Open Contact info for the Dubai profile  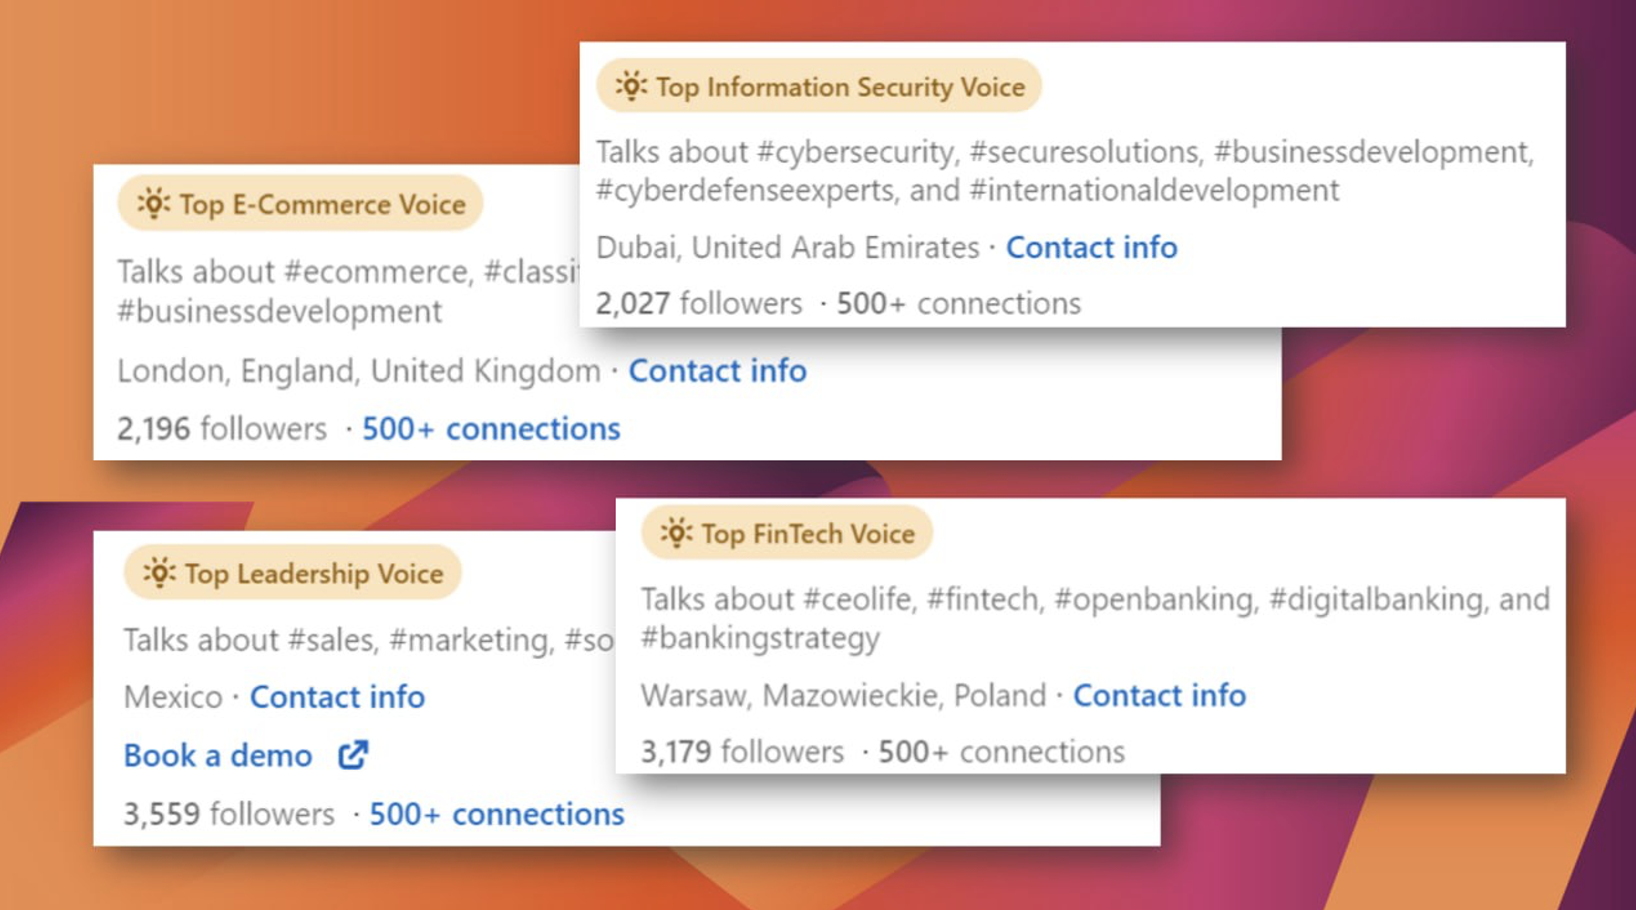[x=1091, y=247]
